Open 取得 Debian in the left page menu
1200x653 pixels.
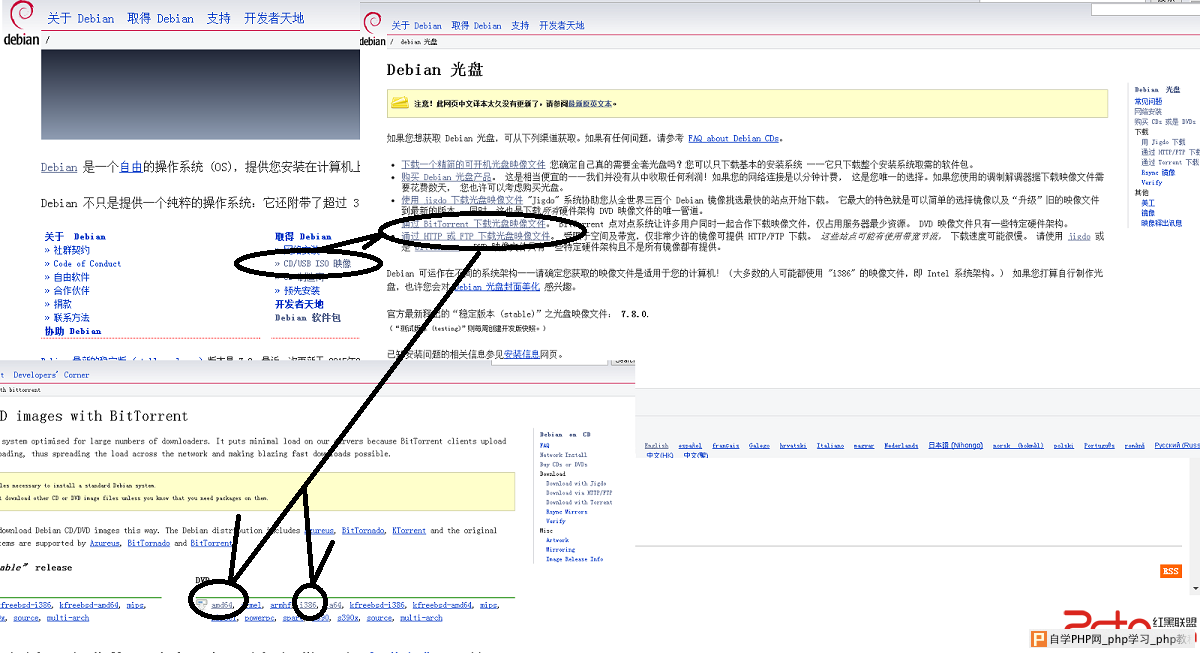(x=160, y=19)
